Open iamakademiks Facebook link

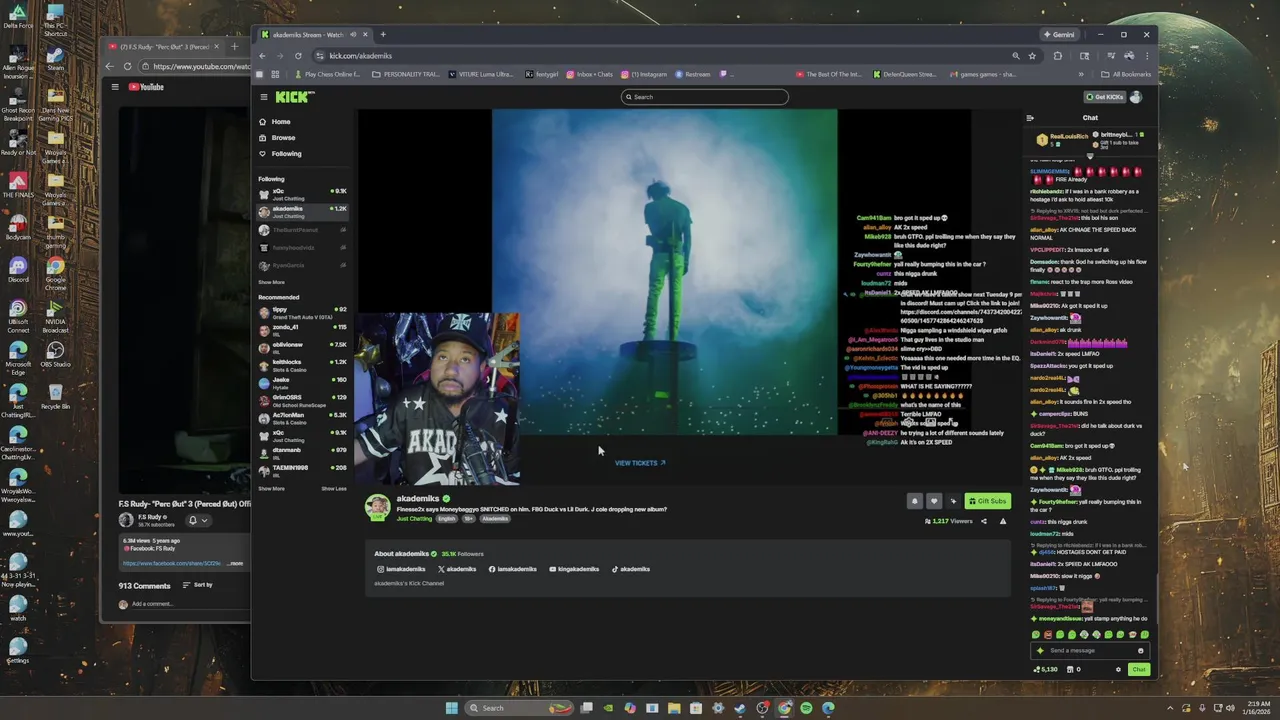coord(513,569)
